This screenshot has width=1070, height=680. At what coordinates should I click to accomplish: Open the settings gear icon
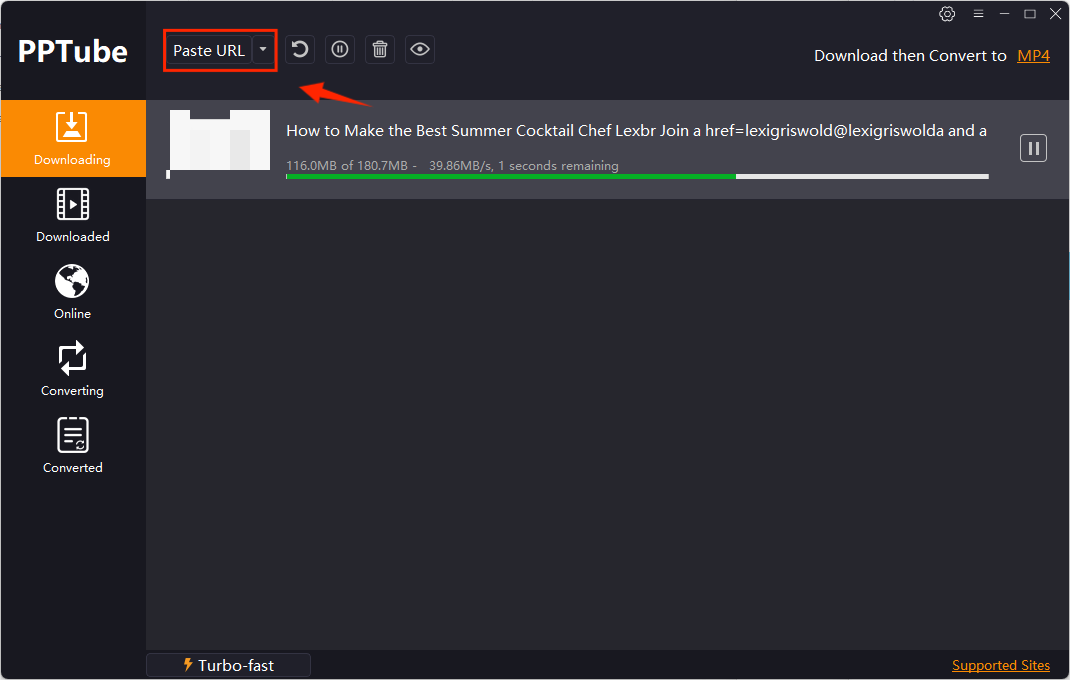[947, 14]
